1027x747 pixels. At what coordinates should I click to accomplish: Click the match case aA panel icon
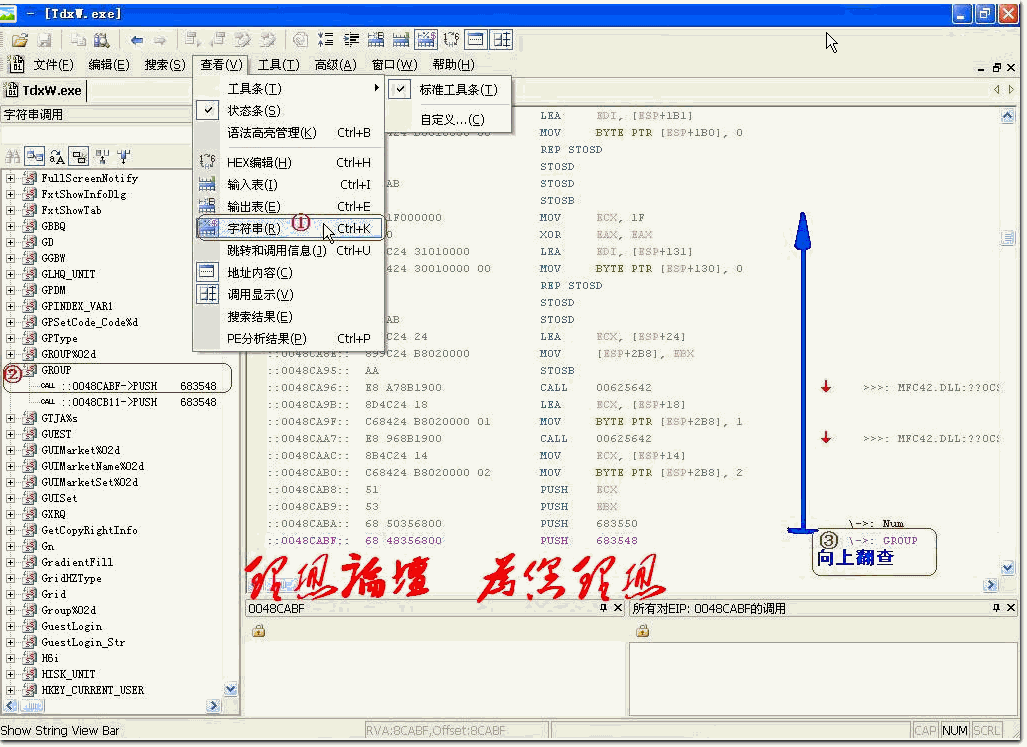[57, 156]
